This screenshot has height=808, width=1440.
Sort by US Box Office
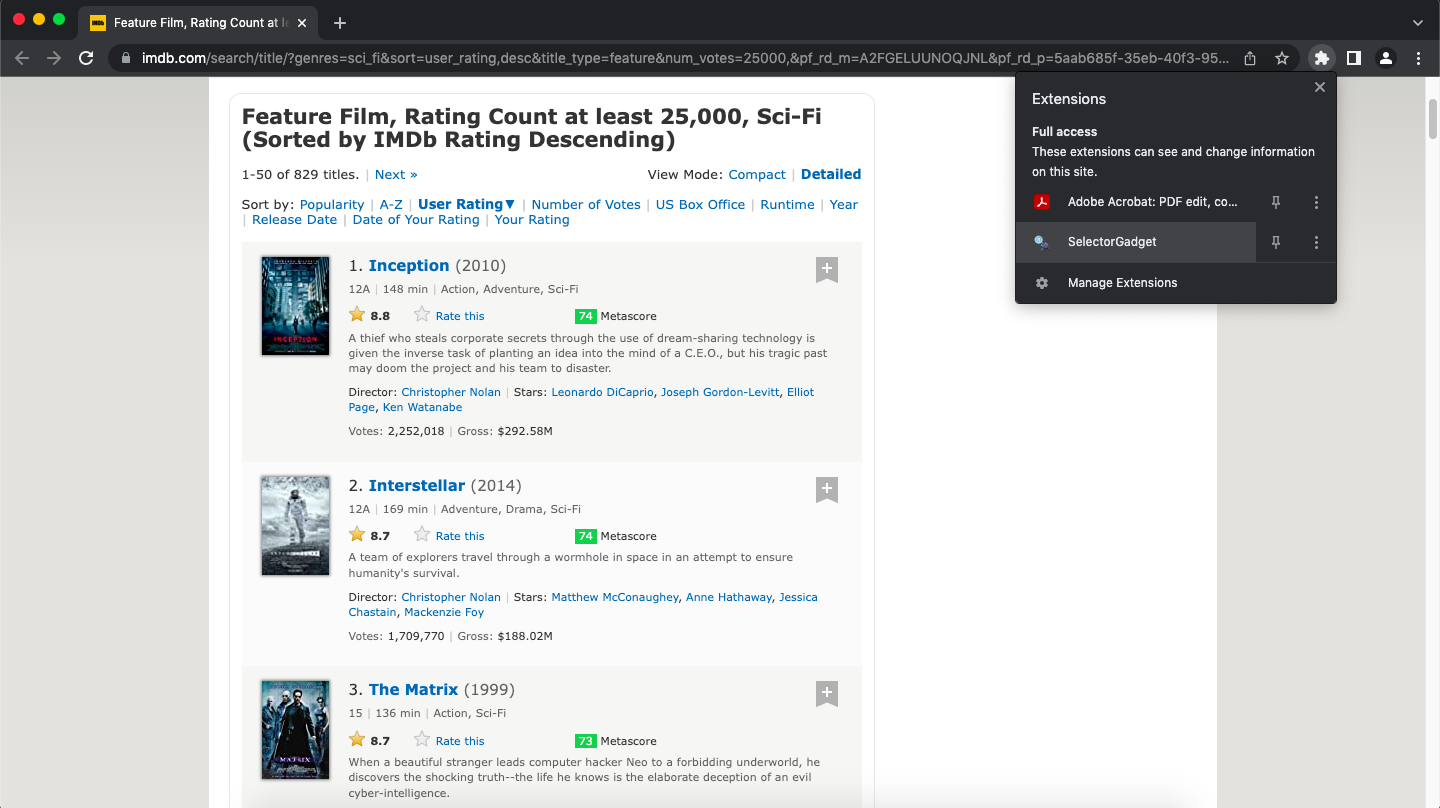tap(700, 205)
